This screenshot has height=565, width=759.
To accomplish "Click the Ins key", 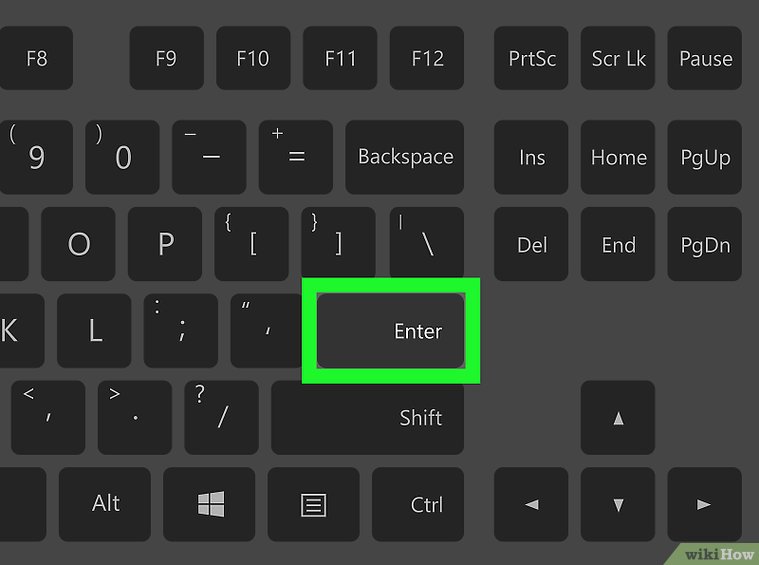I will [531, 157].
